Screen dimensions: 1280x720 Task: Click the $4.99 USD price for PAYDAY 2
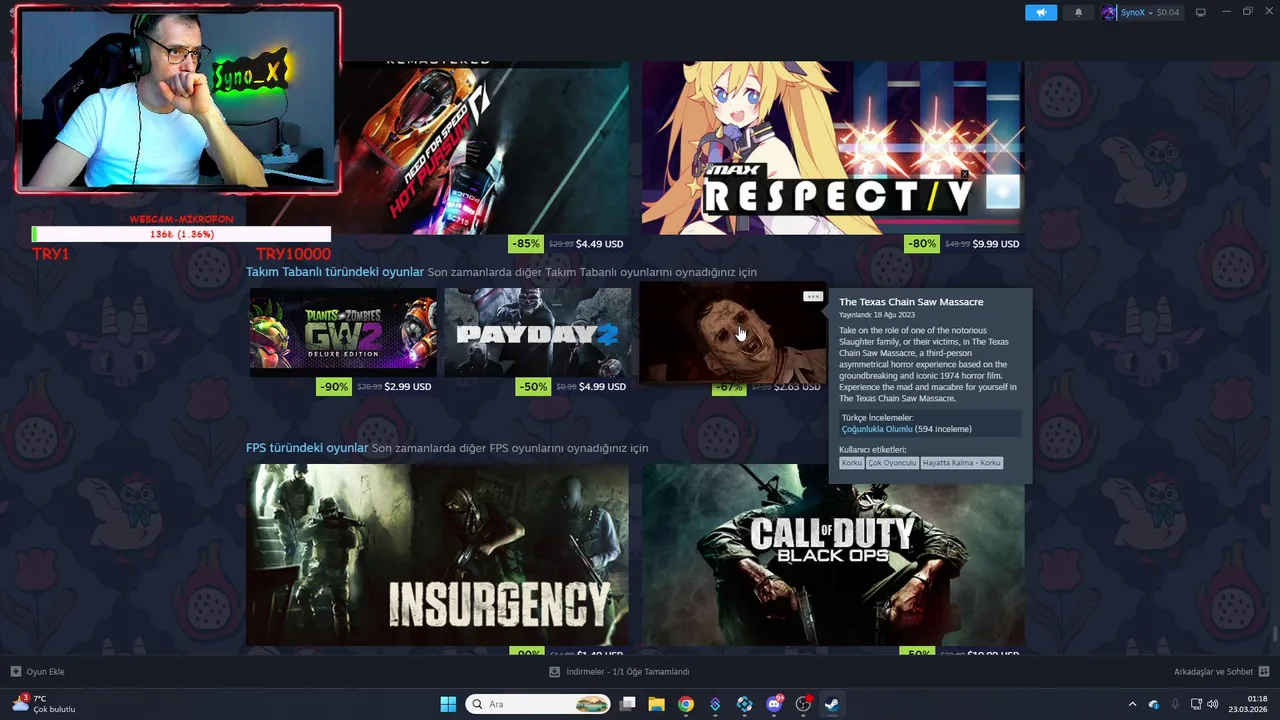click(x=602, y=386)
